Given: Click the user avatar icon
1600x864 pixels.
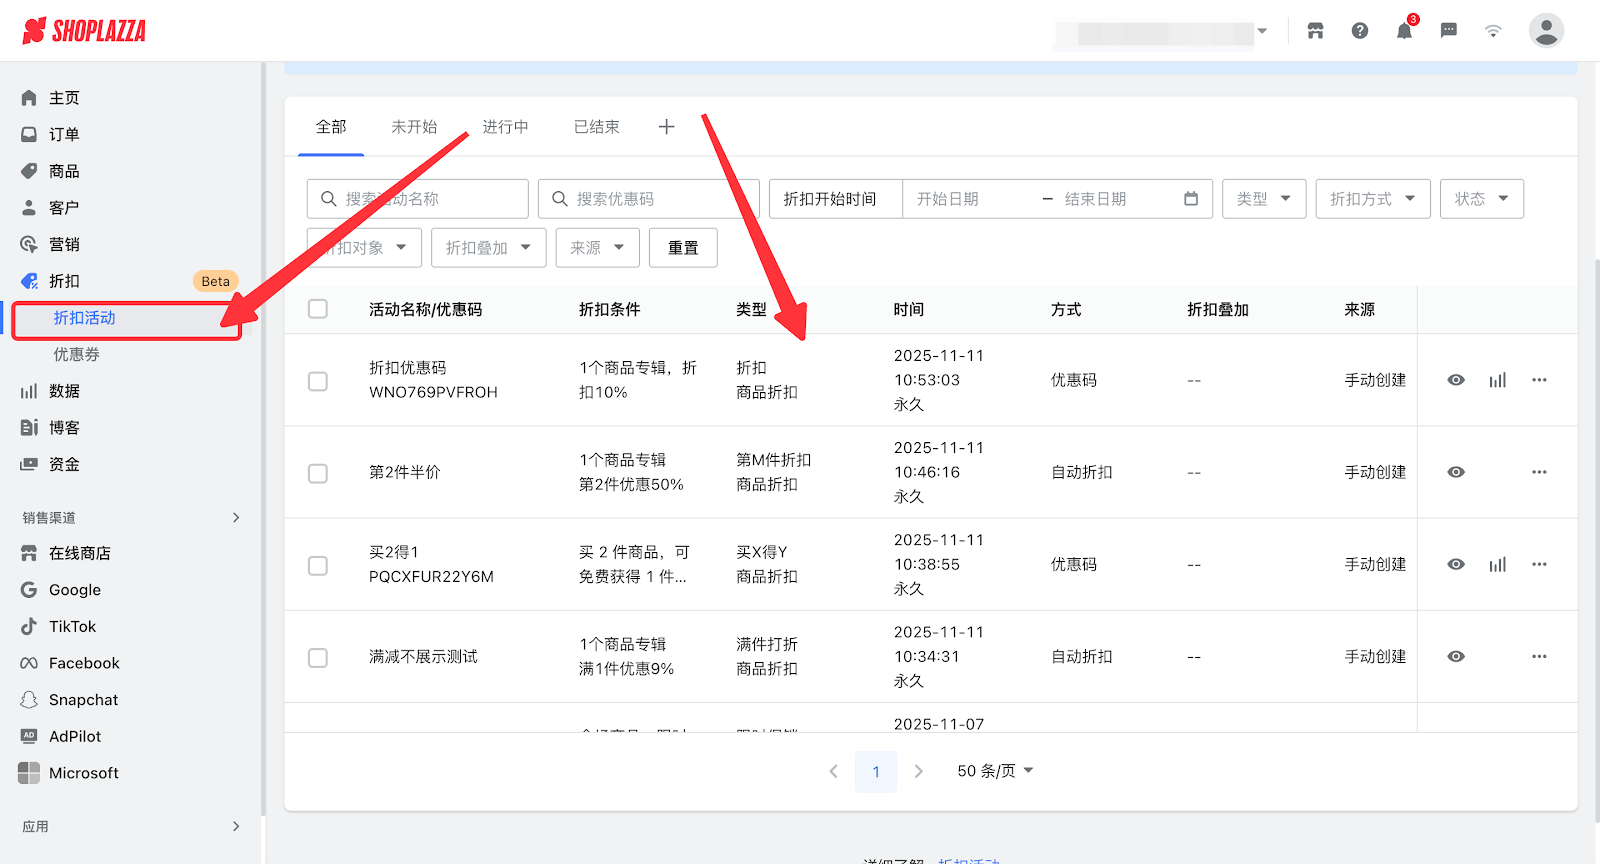Looking at the screenshot, I should click(1545, 31).
